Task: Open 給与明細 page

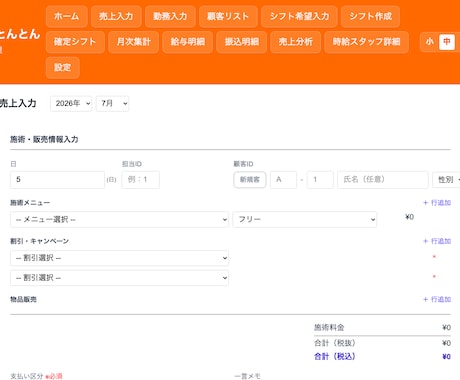Action: coord(187,42)
